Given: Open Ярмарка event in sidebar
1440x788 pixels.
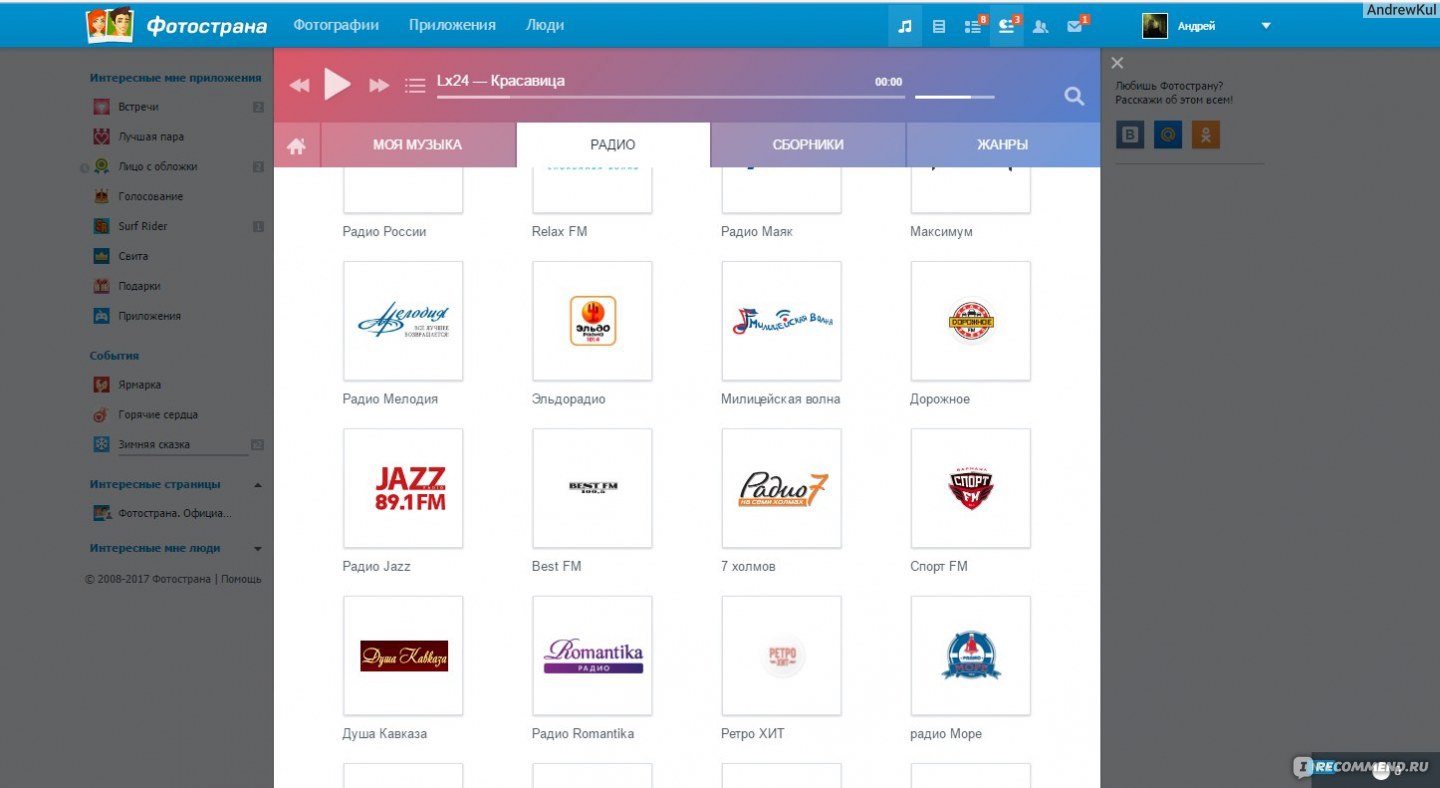Looking at the screenshot, I should (x=139, y=385).
